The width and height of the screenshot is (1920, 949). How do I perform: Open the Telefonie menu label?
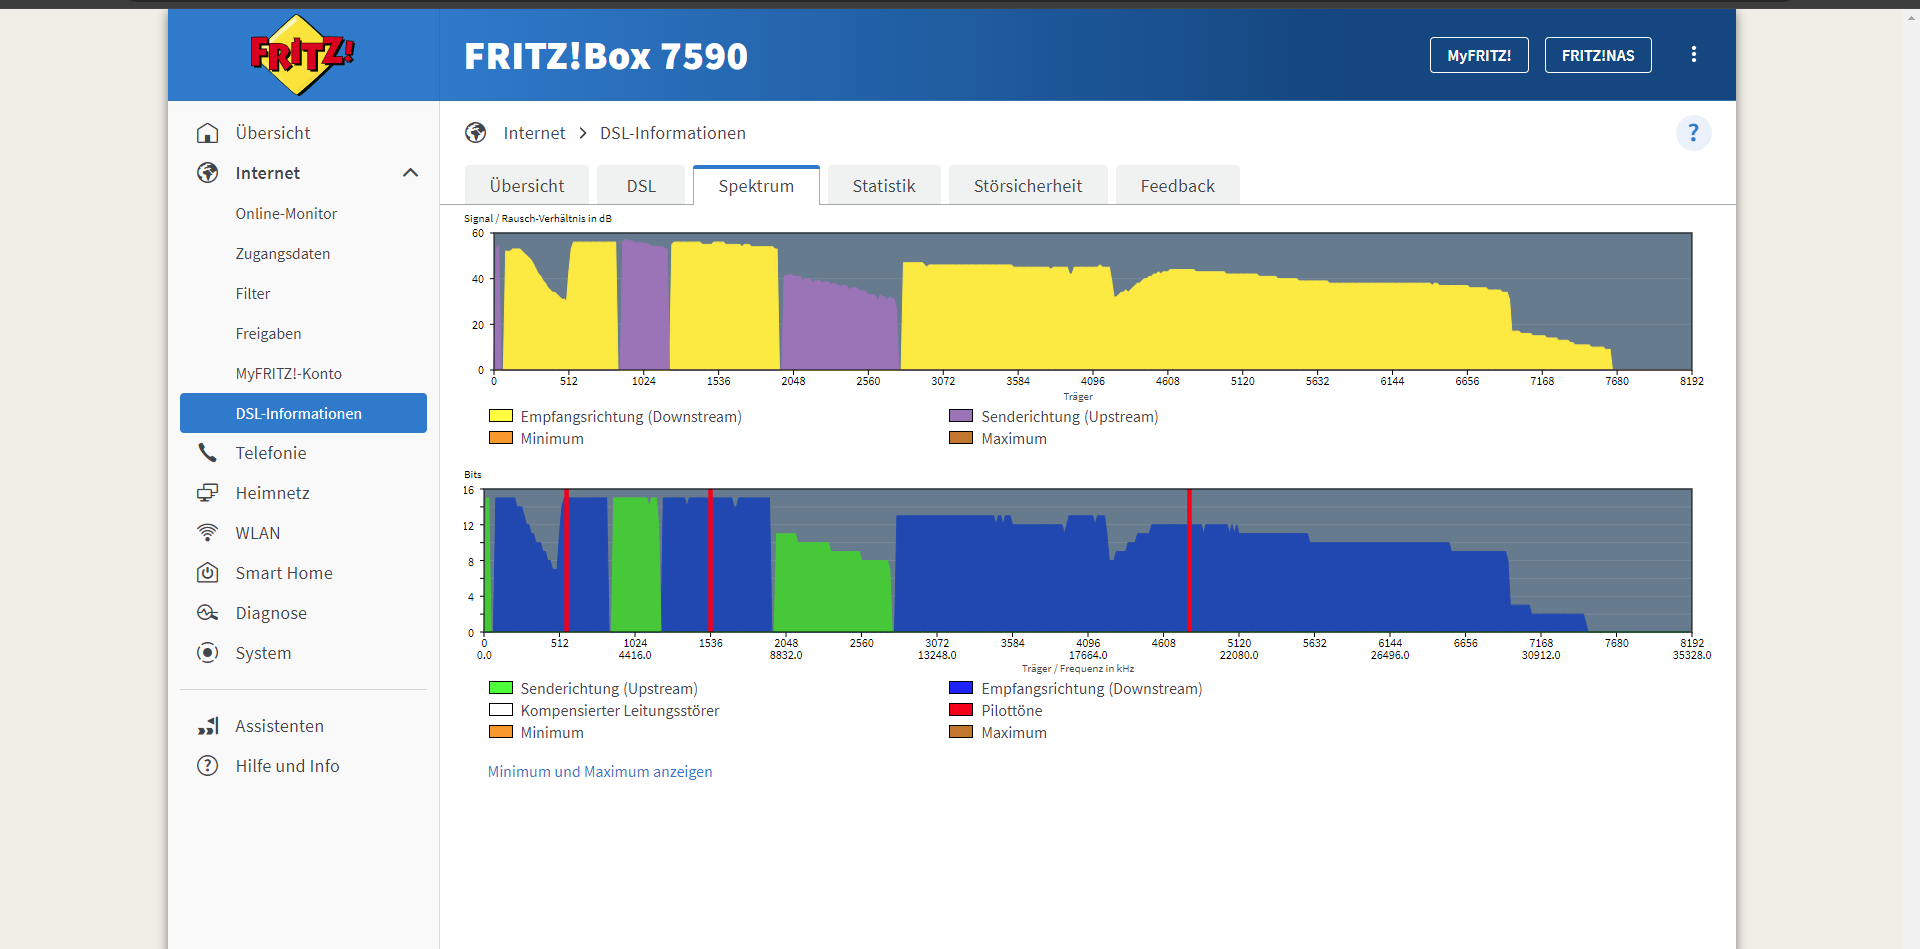(271, 453)
